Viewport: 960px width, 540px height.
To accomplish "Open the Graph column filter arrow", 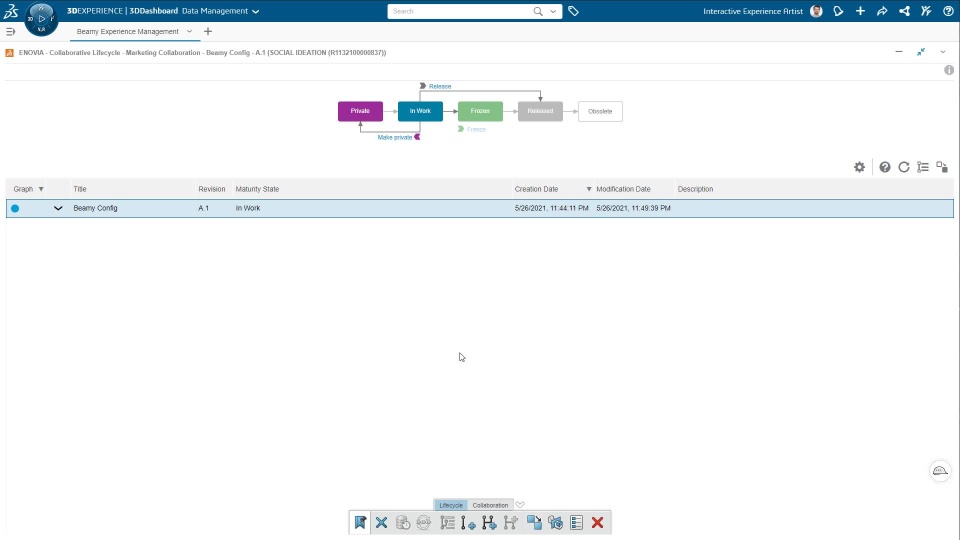I will (41, 189).
